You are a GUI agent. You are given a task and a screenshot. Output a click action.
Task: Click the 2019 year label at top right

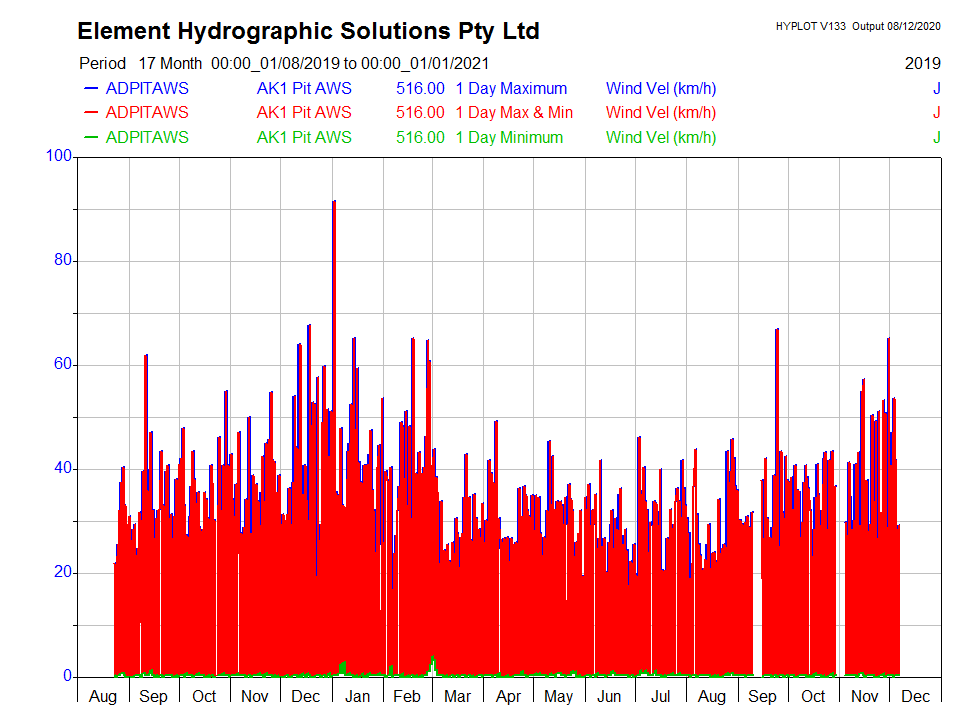click(922, 63)
